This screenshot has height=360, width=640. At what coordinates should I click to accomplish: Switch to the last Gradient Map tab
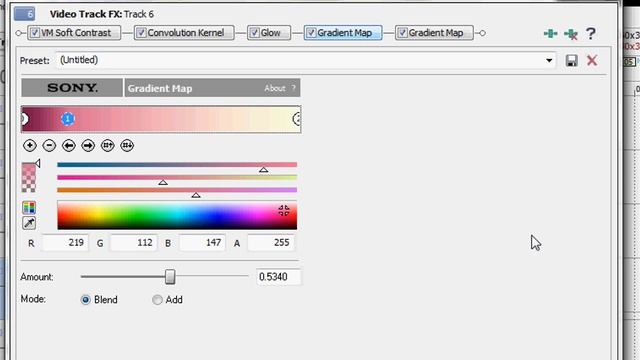(434, 33)
